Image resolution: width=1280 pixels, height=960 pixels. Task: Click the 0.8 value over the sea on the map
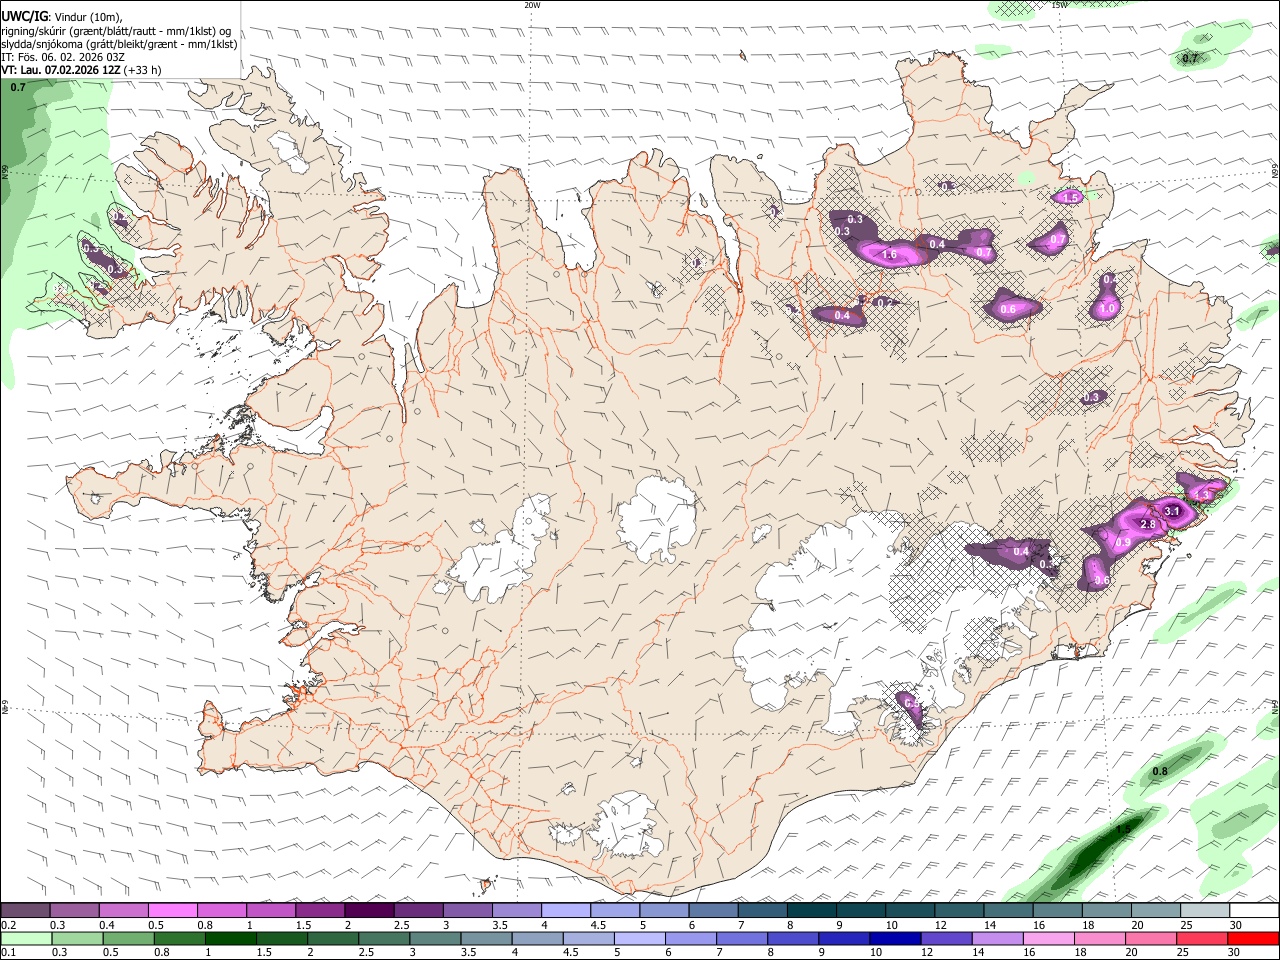click(1160, 771)
